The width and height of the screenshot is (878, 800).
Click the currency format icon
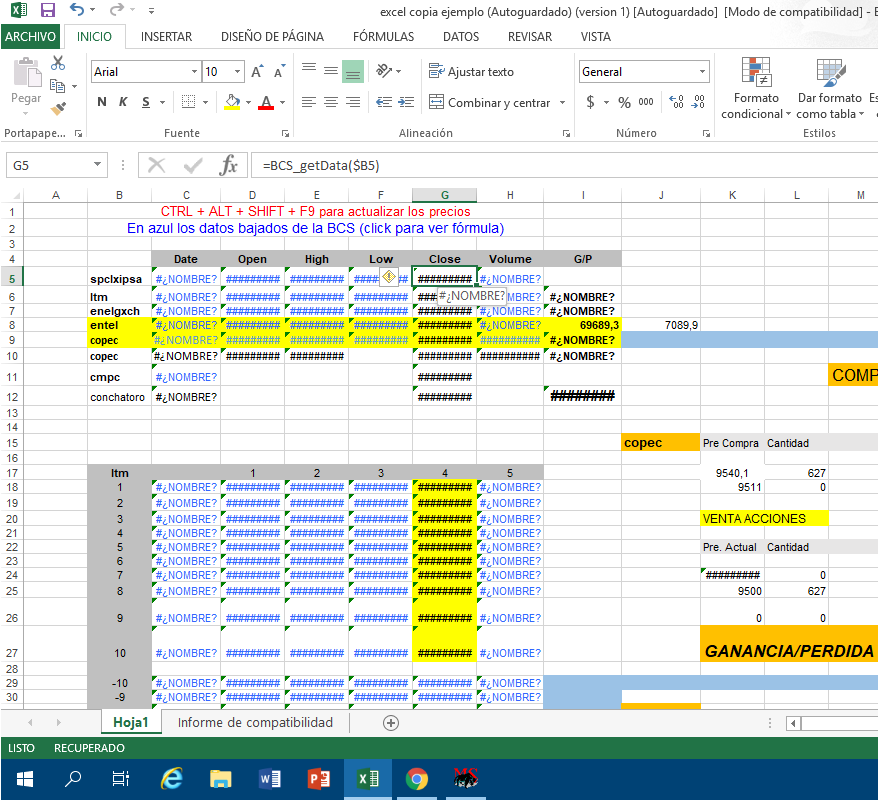point(591,101)
